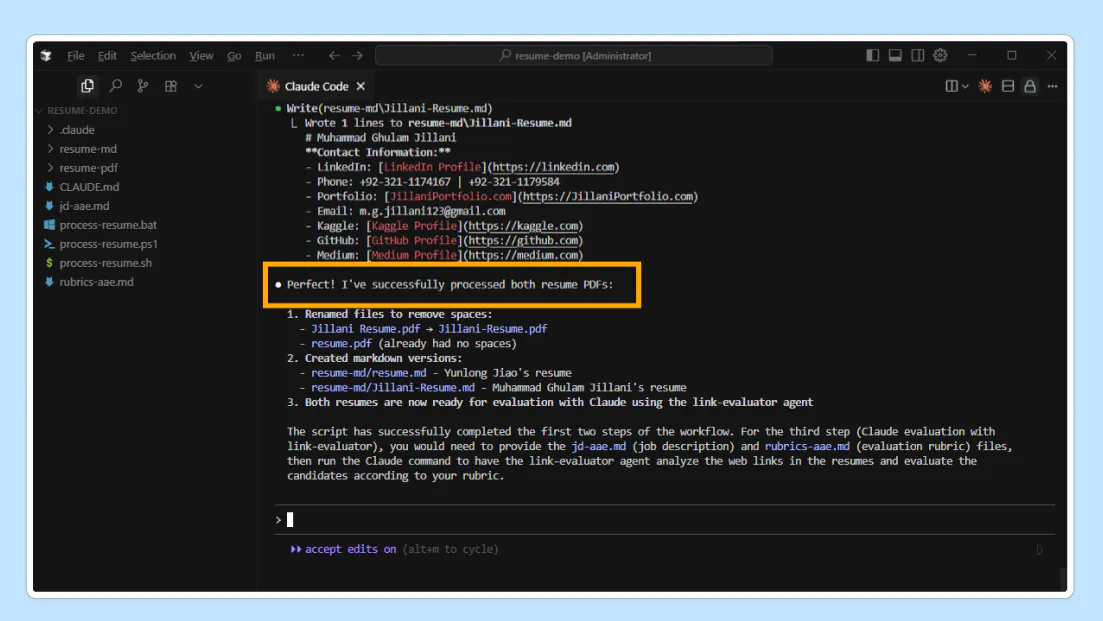This screenshot has height=621, width=1103.
Task: Toggle the editor group lock icon
Action: click(x=1030, y=86)
